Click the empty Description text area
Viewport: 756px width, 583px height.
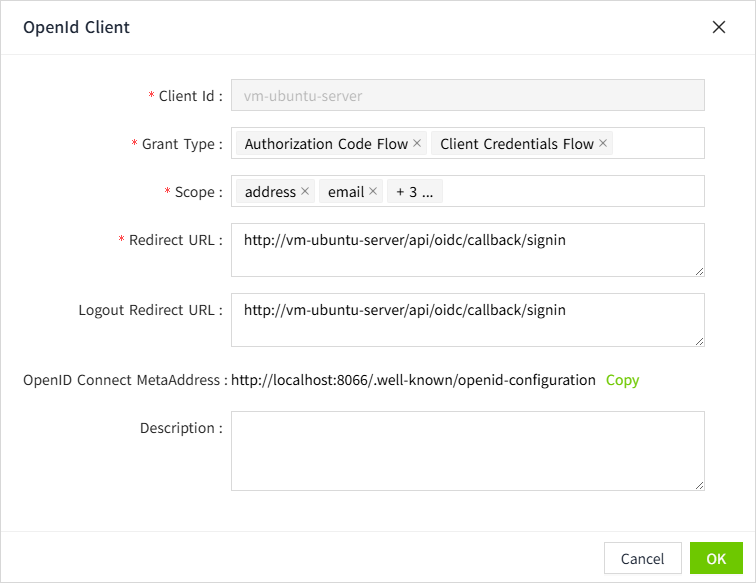(x=467, y=450)
